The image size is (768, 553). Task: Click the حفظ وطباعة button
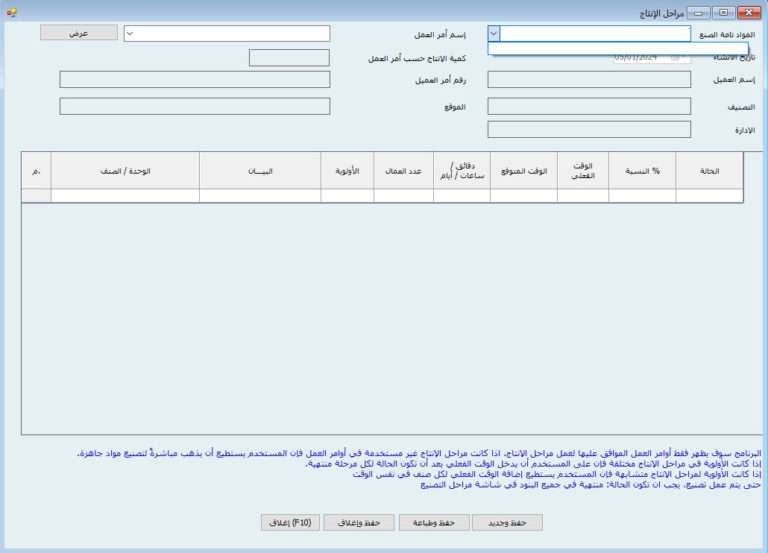(x=434, y=523)
